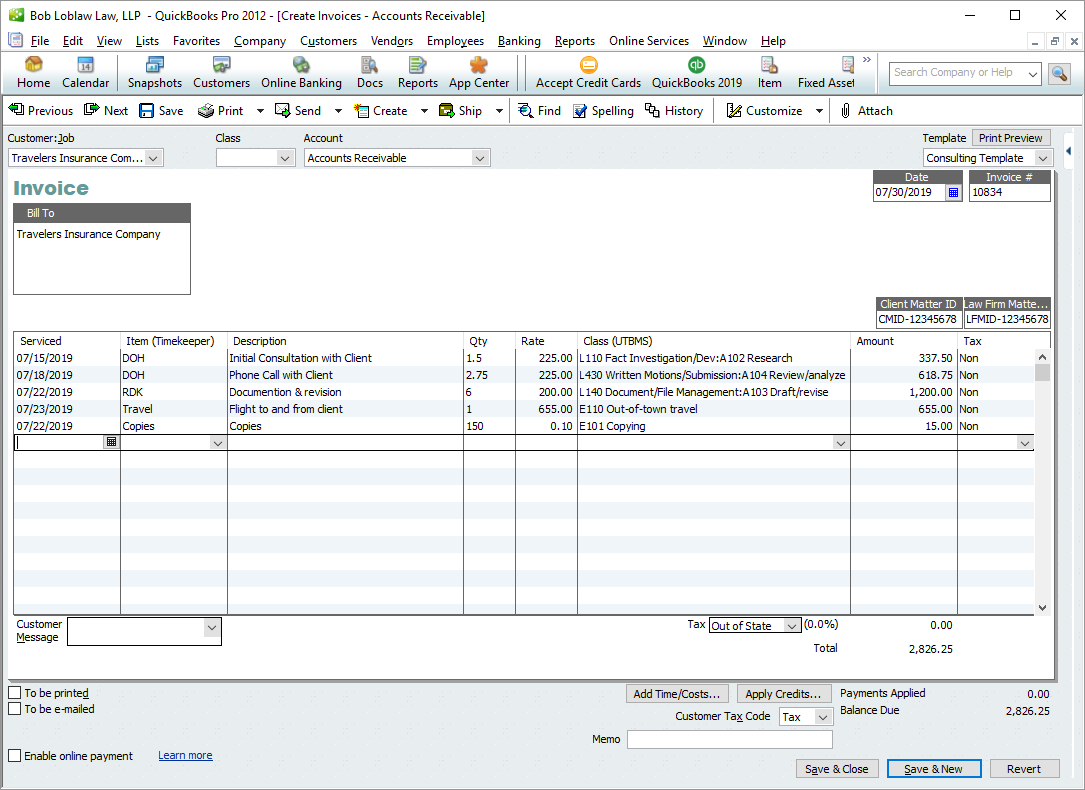View transaction History
The image size is (1085, 790).
point(674,111)
